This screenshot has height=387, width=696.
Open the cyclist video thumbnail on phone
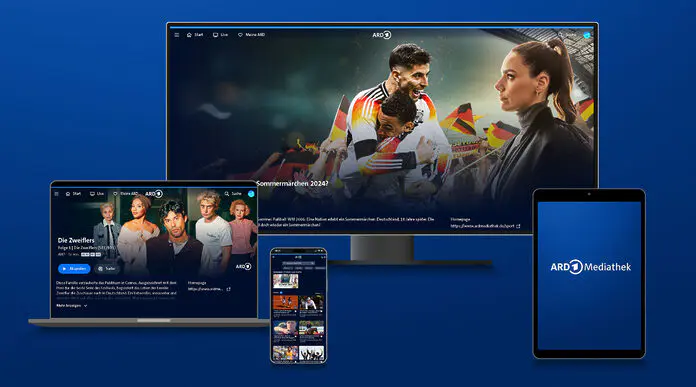tap(311, 302)
